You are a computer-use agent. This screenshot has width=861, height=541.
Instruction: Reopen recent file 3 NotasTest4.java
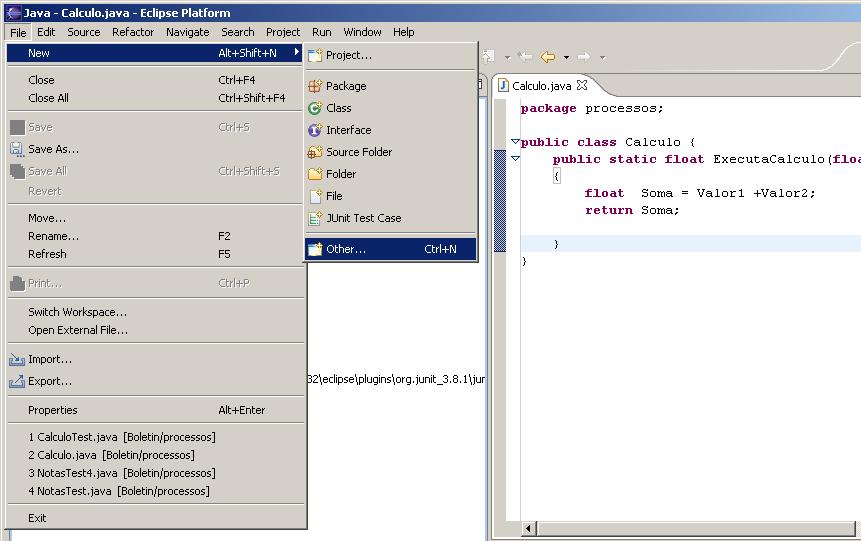[156, 473]
